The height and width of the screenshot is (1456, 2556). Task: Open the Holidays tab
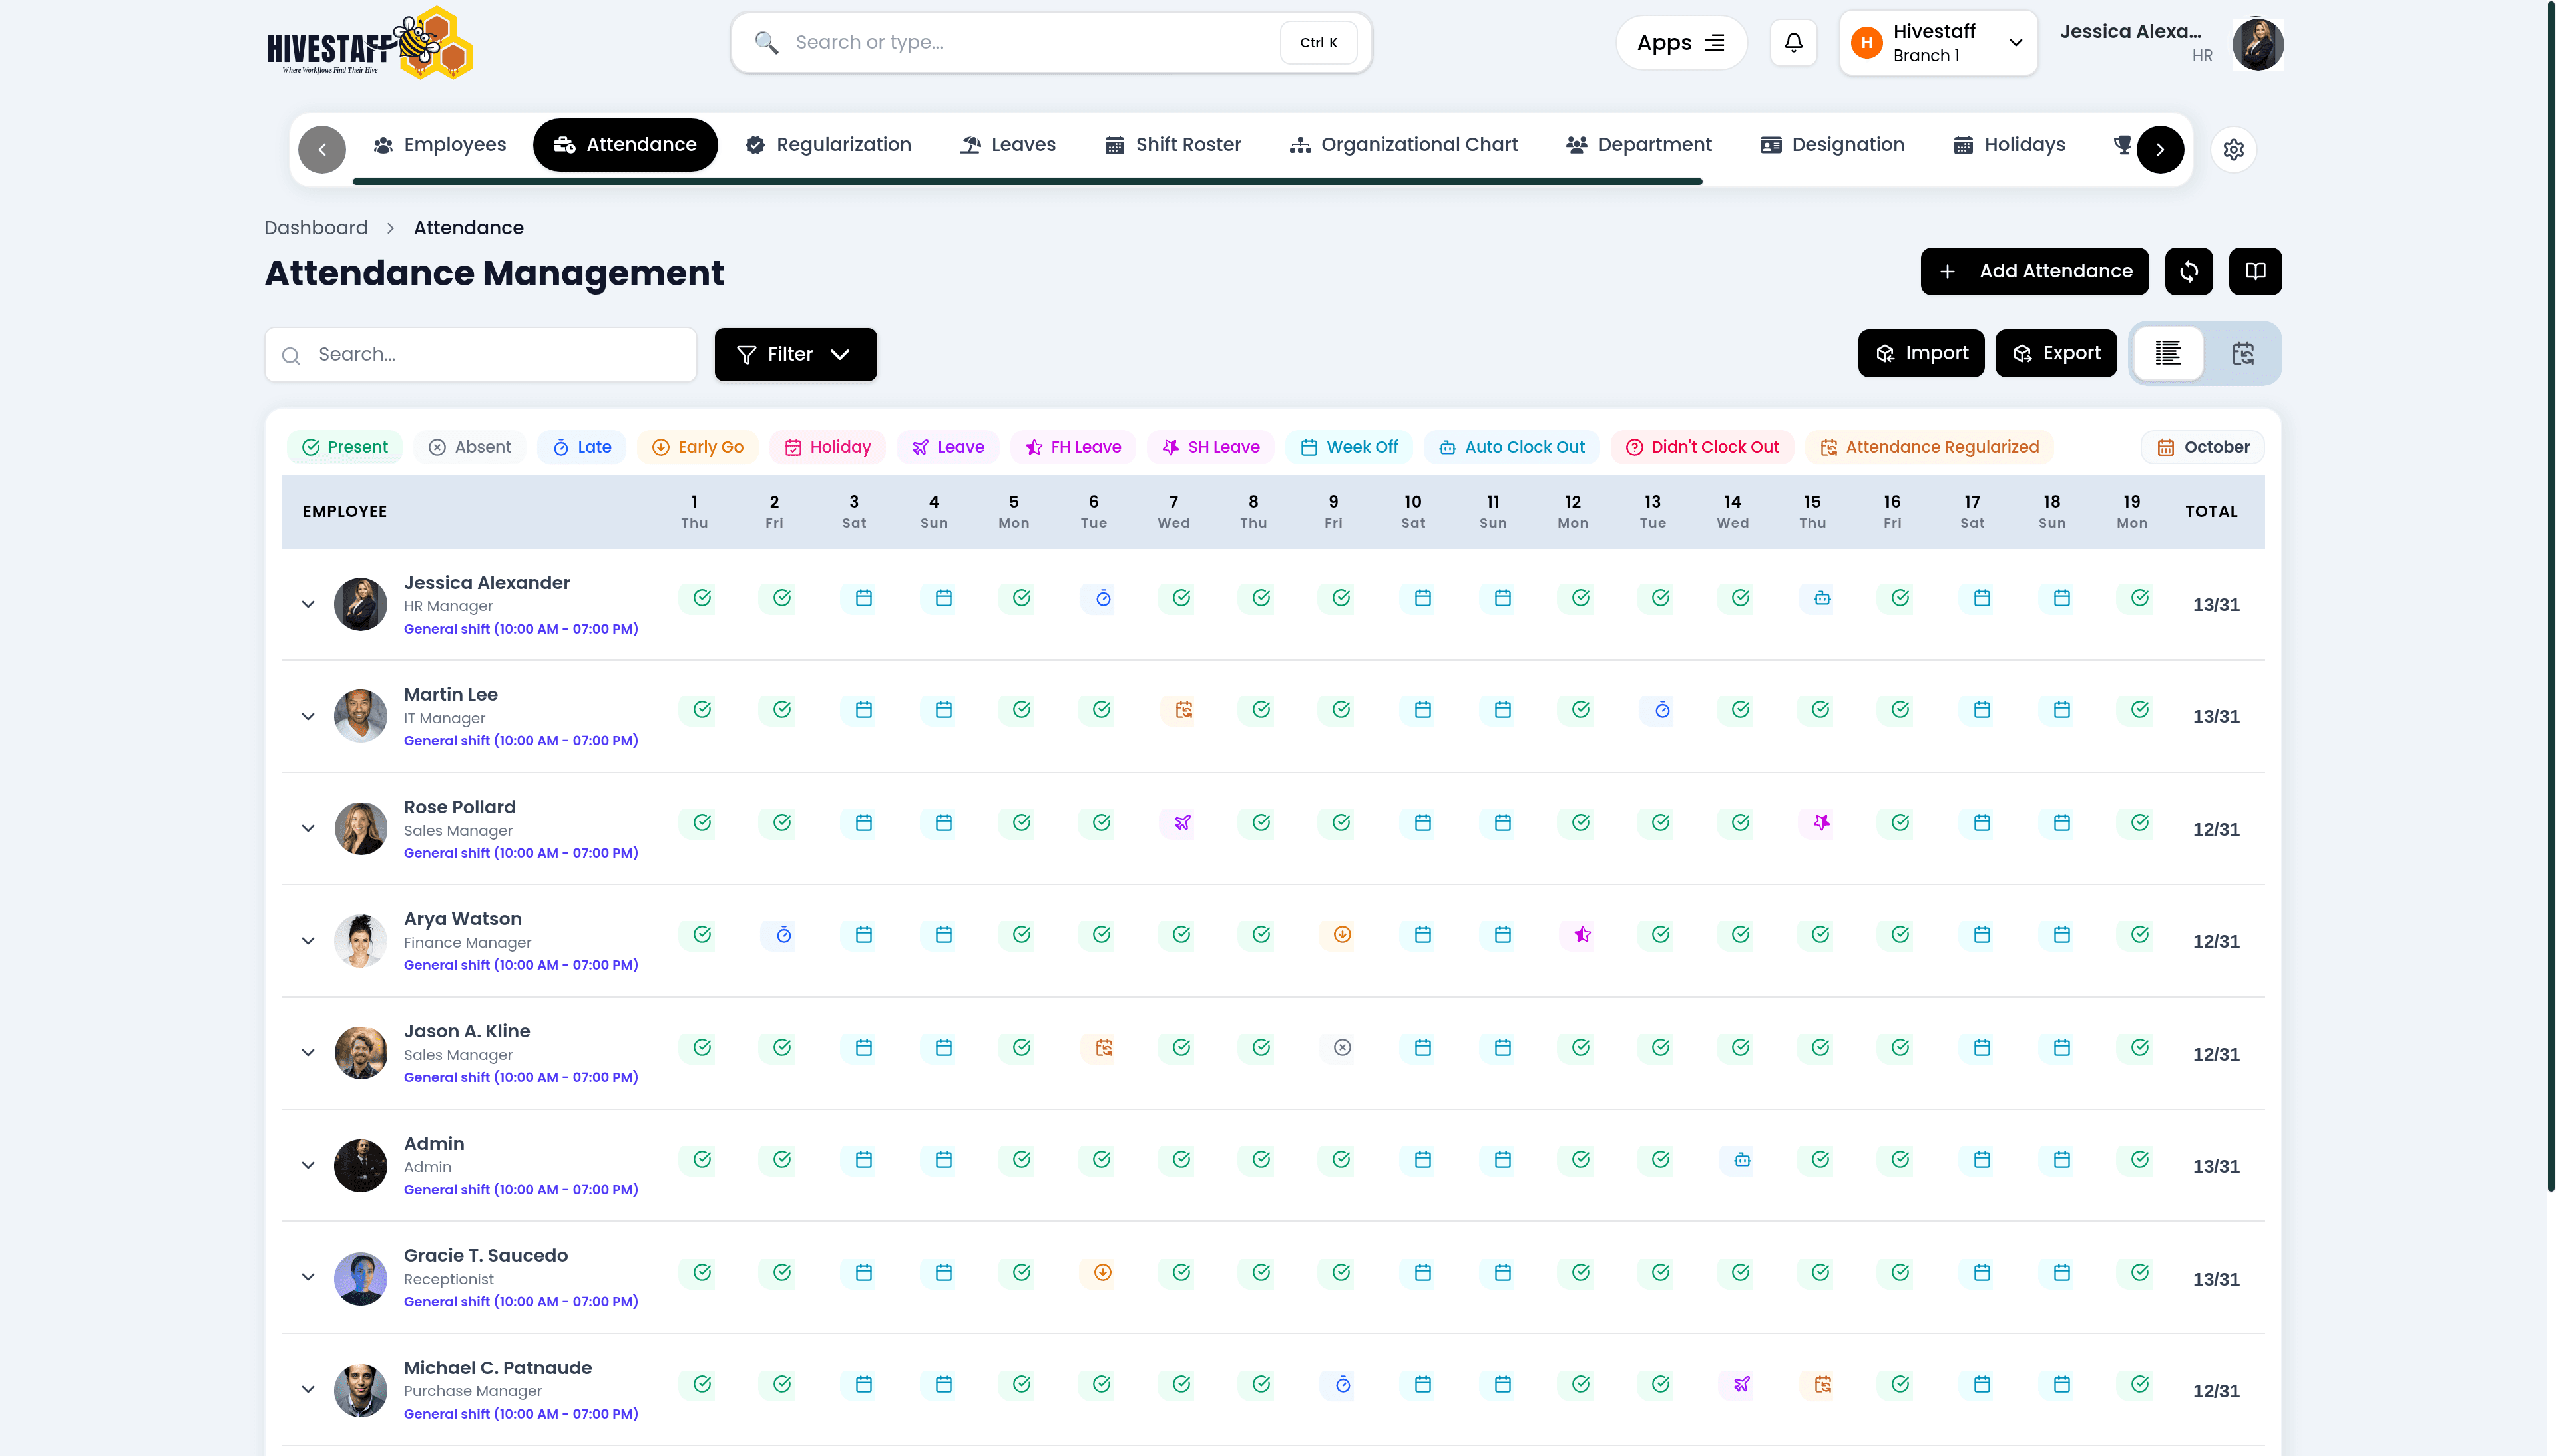pos(2009,145)
